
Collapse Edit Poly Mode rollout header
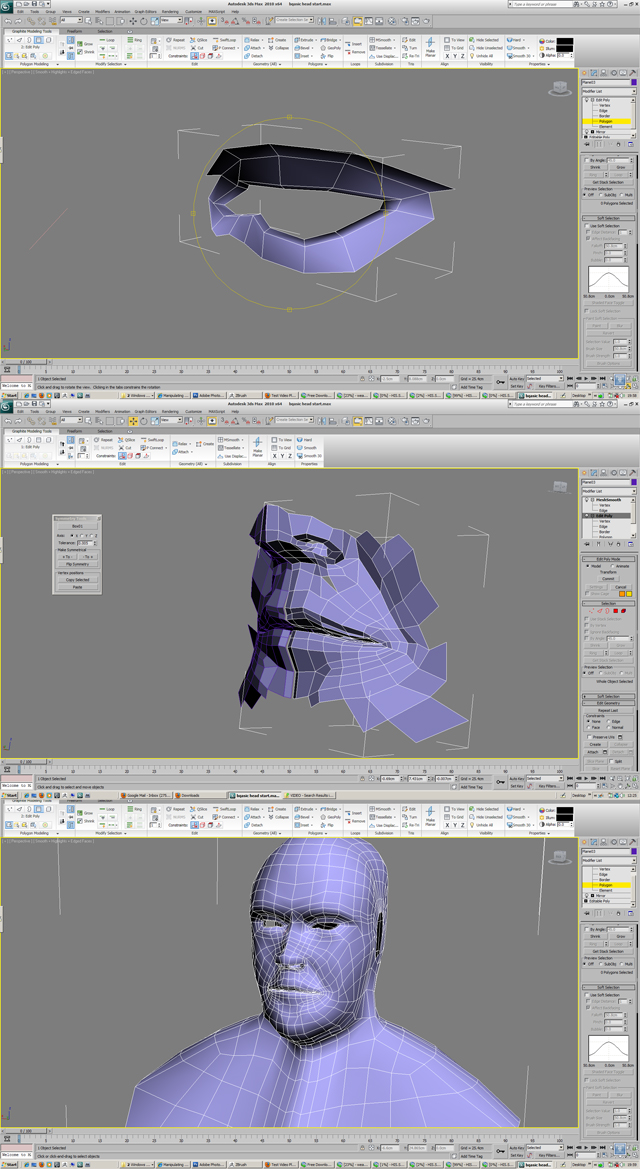click(x=609, y=559)
